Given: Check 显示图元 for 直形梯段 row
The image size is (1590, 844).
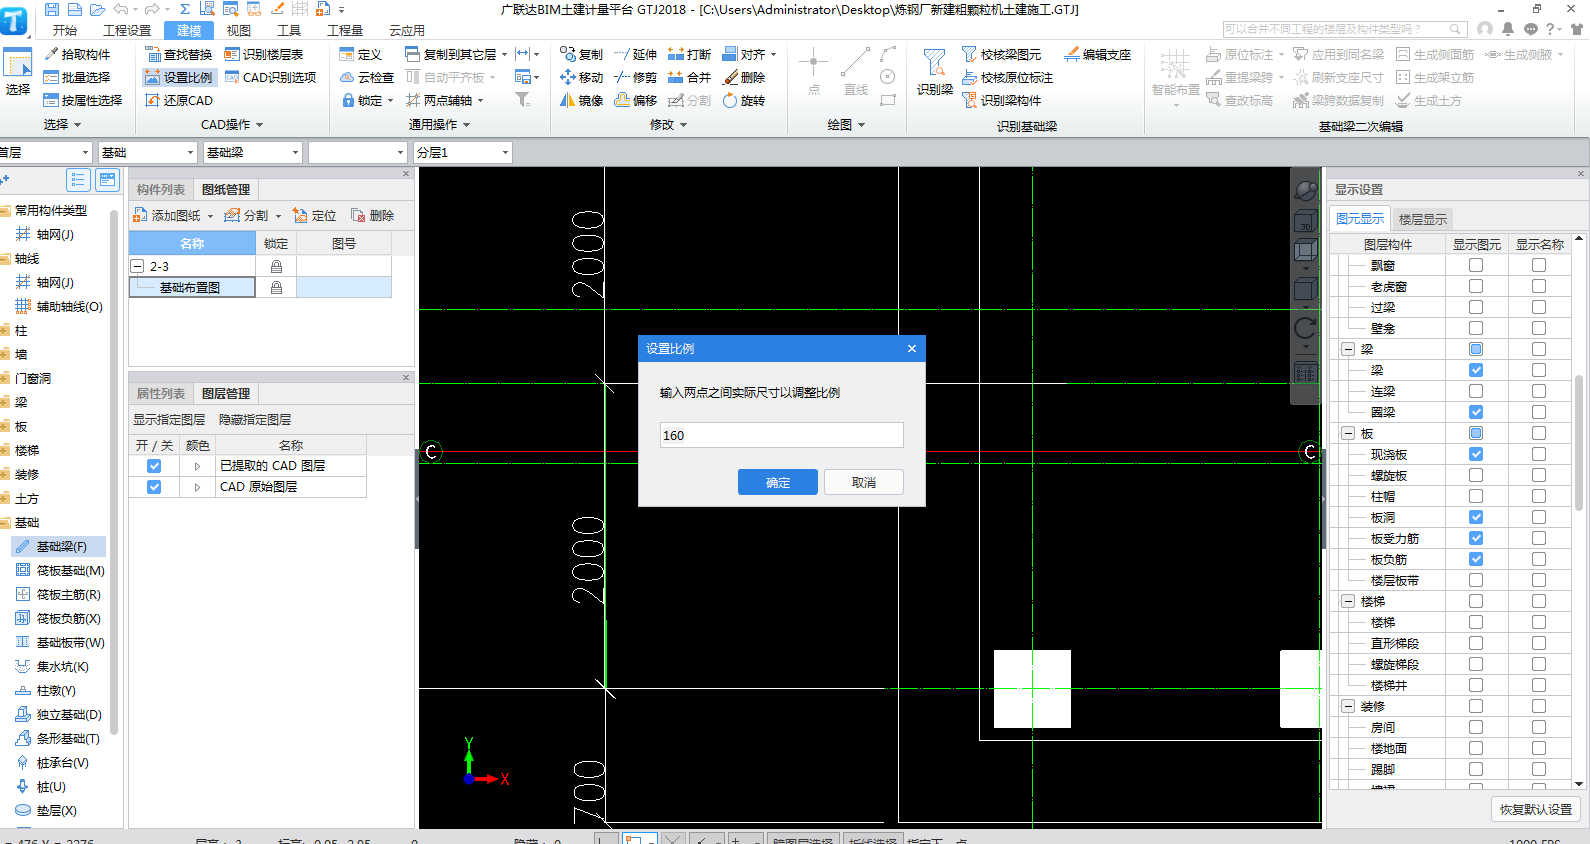Looking at the screenshot, I should pos(1476,643).
